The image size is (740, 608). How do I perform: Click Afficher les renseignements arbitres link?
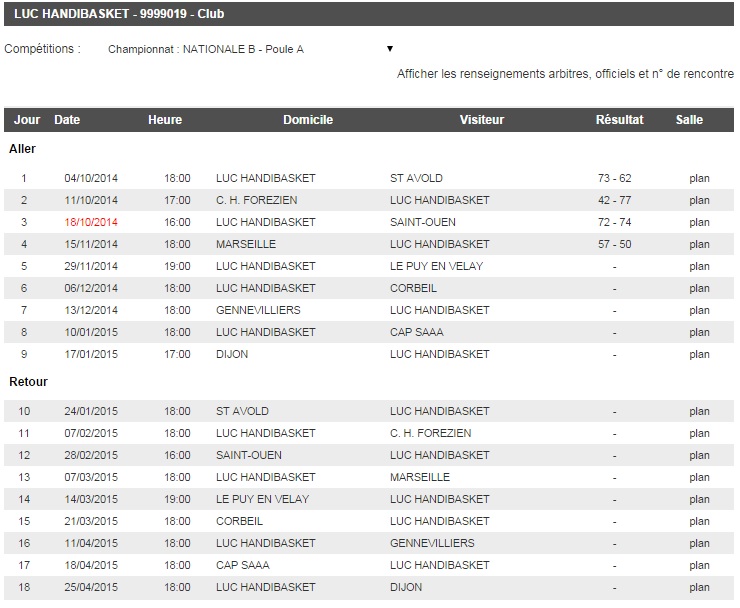pos(565,74)
